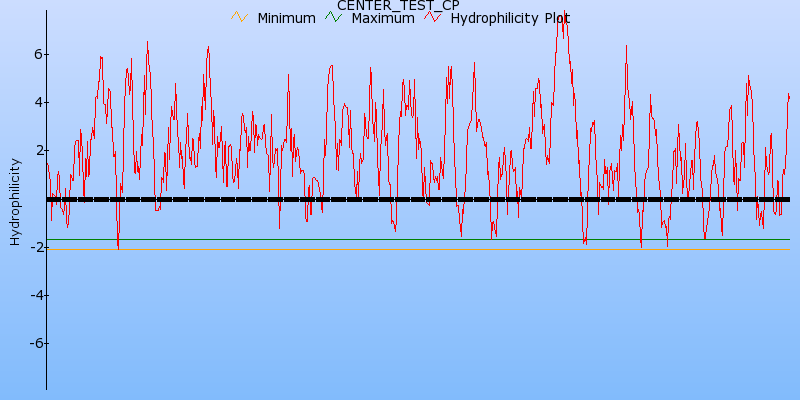Image resolution: width=800 pixels, height=400 pixels.
Task: Click the y-axis tick value -6
Action: (x=39, y=343)
